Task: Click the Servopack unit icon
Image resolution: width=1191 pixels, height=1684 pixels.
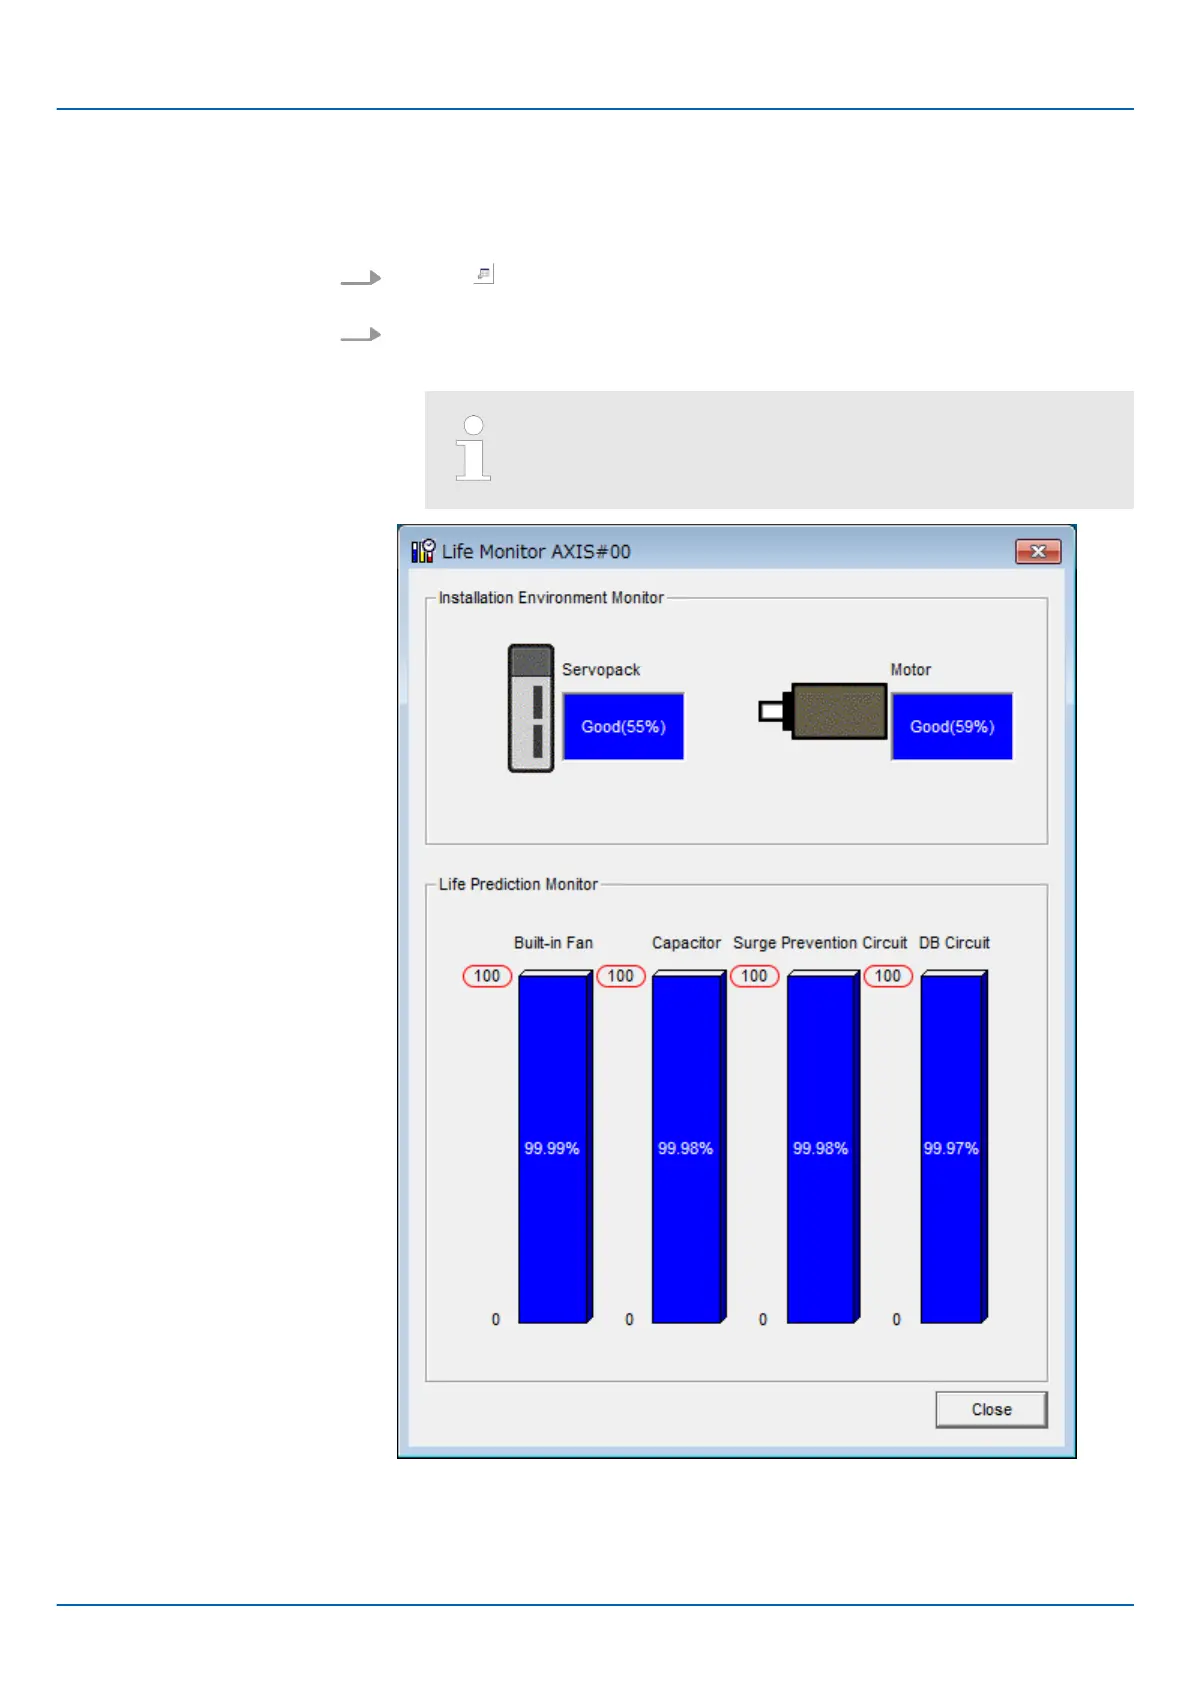Action: pos(531,708)
